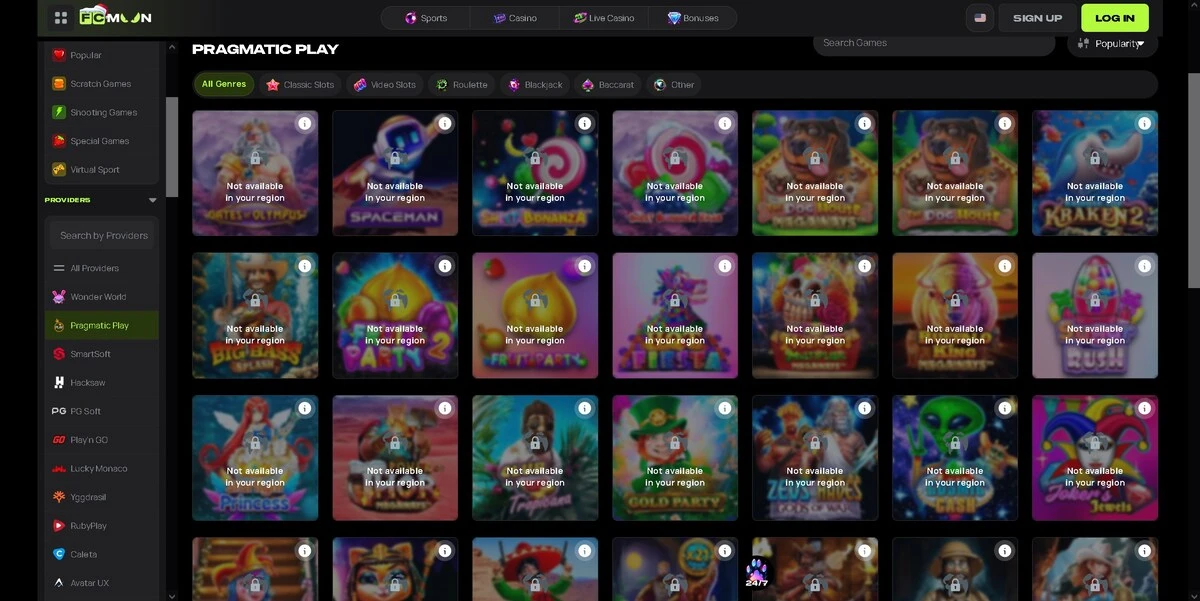Viewport: 1200px width, 601px height.
Task: Open the language flag selector
Action: click(x=980, y=18)
